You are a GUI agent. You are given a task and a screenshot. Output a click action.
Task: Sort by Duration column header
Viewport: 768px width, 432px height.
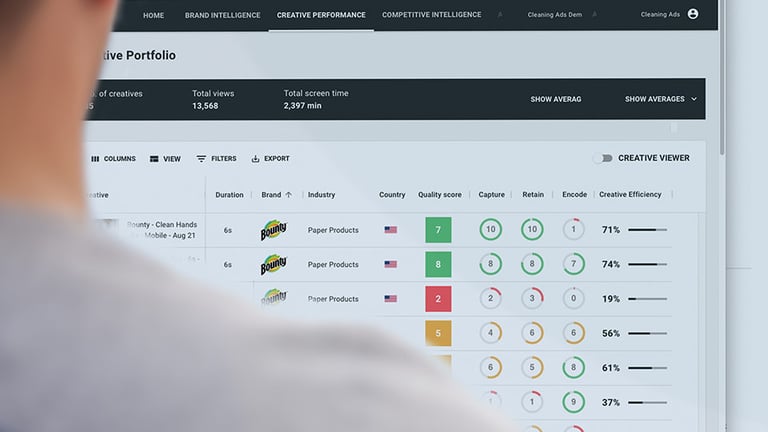pos(229,194)
